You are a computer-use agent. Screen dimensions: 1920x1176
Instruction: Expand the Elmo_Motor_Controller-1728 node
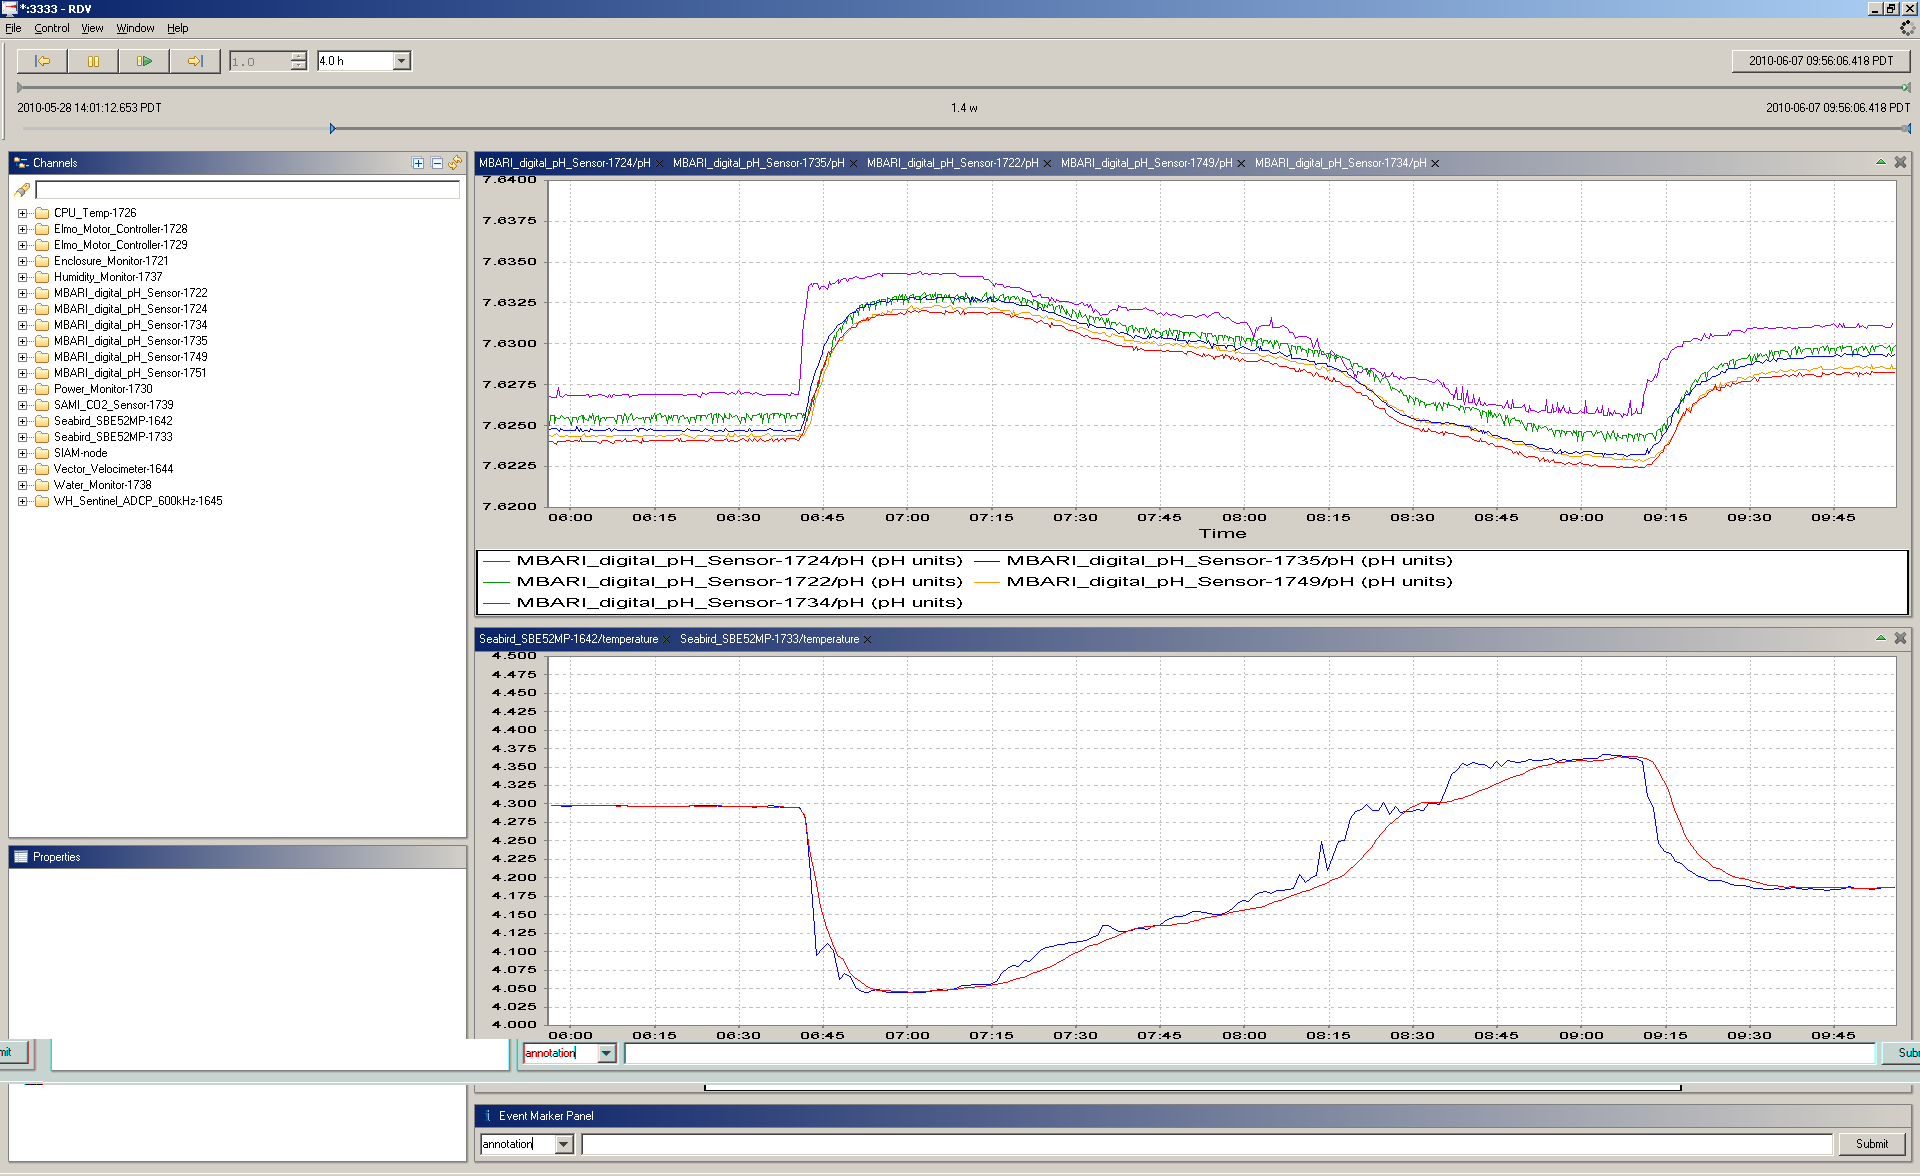coord(22,229)
